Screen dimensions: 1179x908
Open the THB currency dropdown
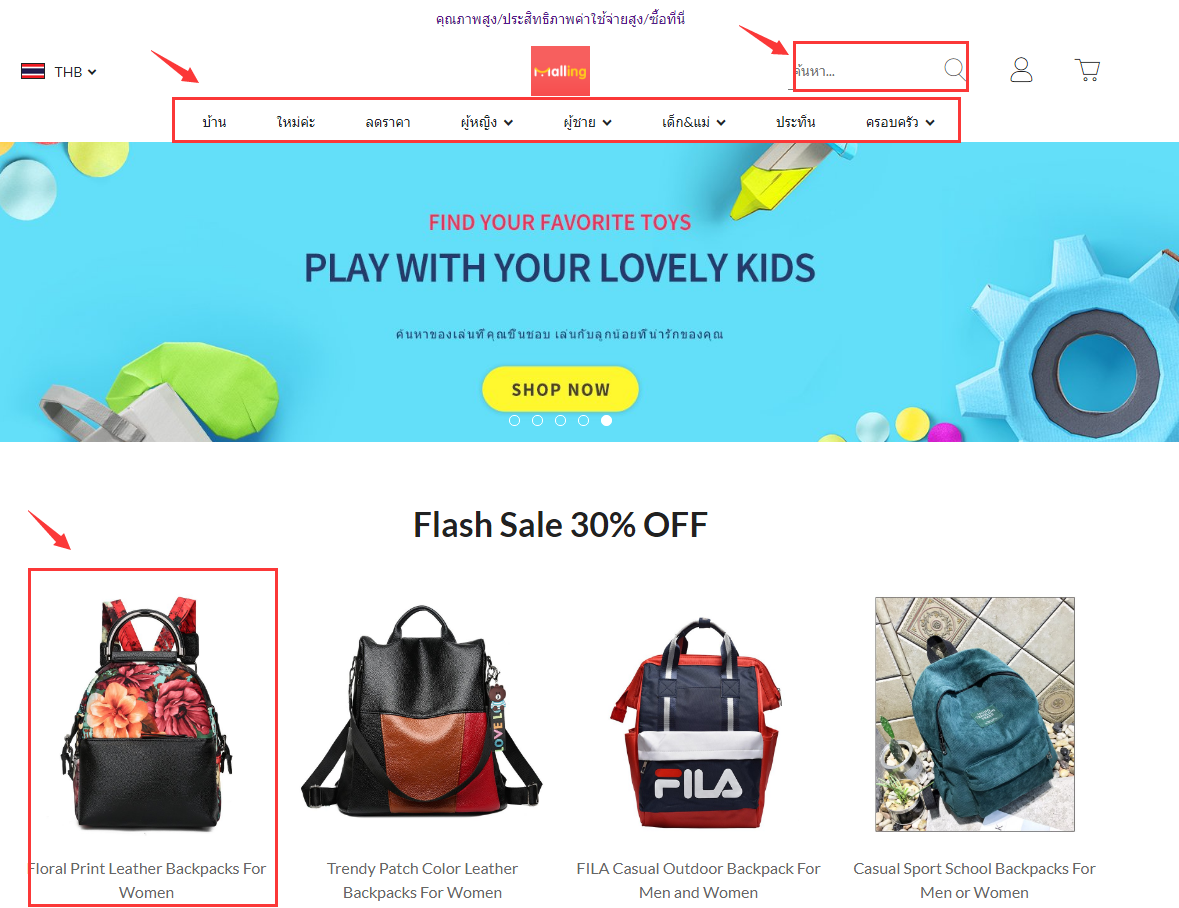[75, 72]
